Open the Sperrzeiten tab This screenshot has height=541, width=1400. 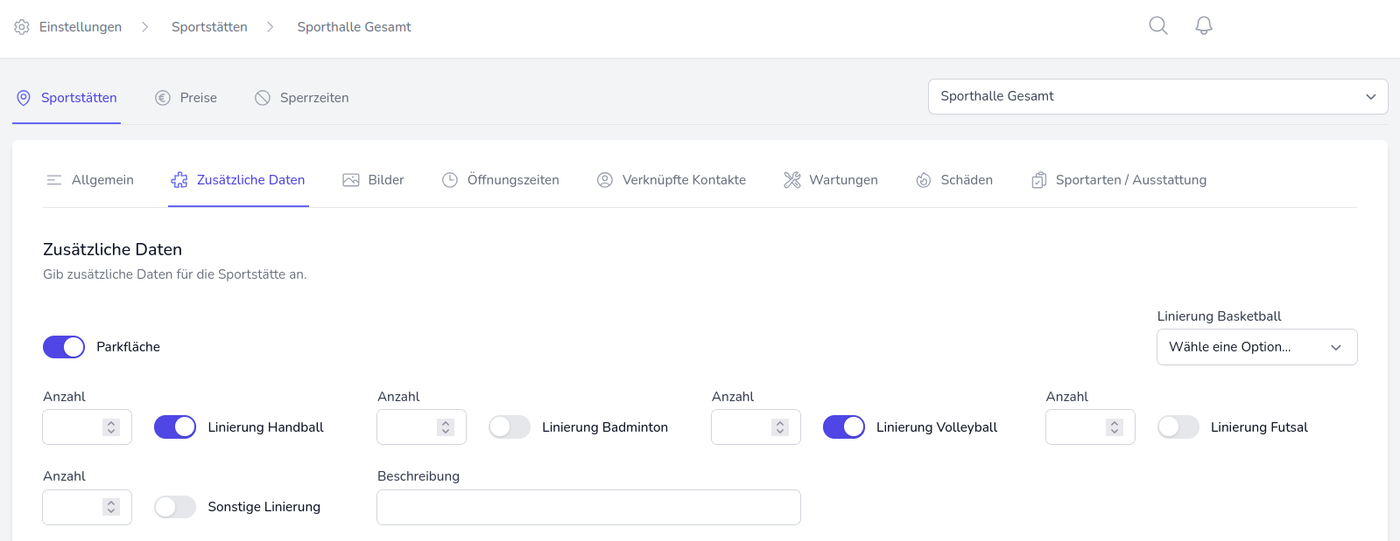[x=302, y=98]
